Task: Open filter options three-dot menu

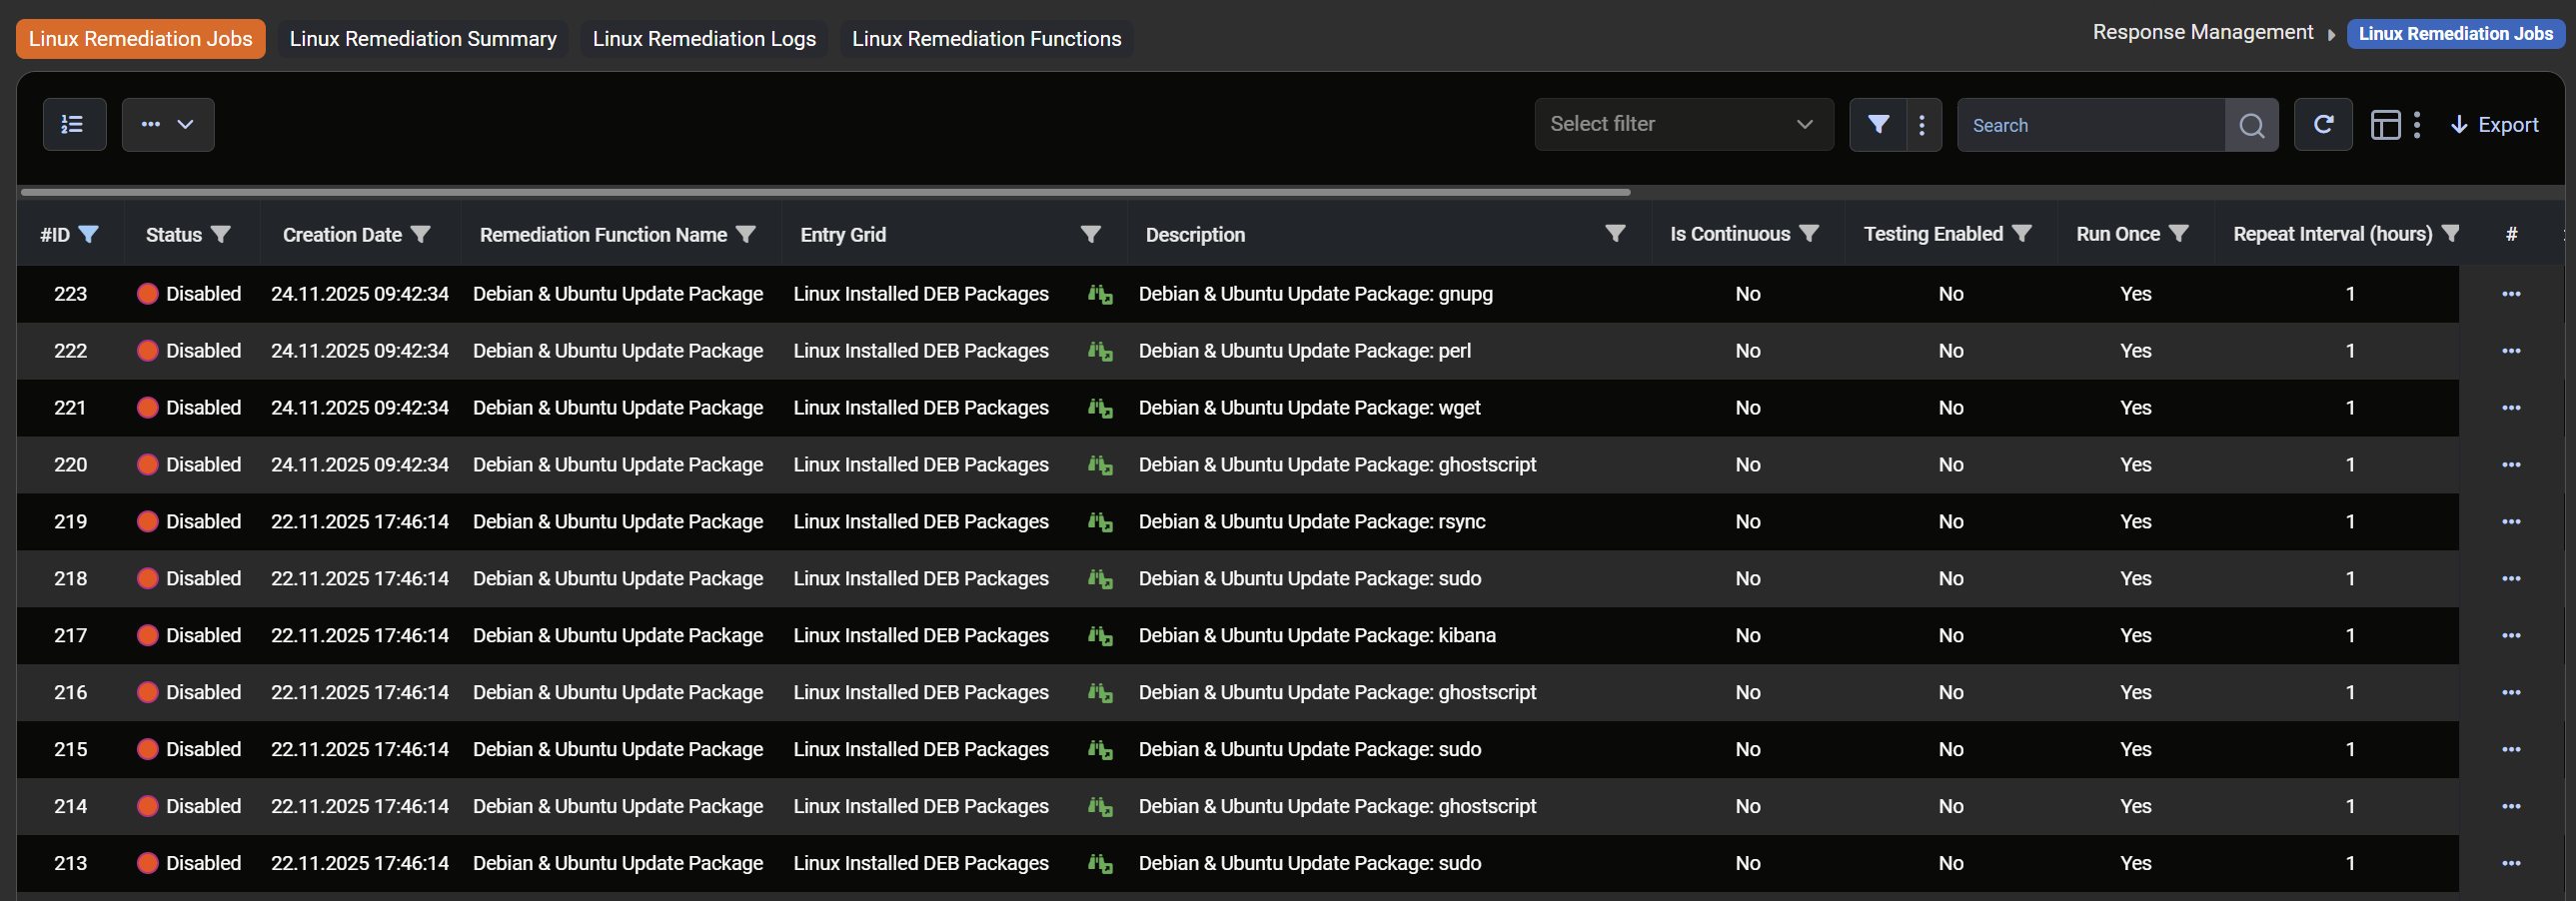Action: coord(1922,125)
